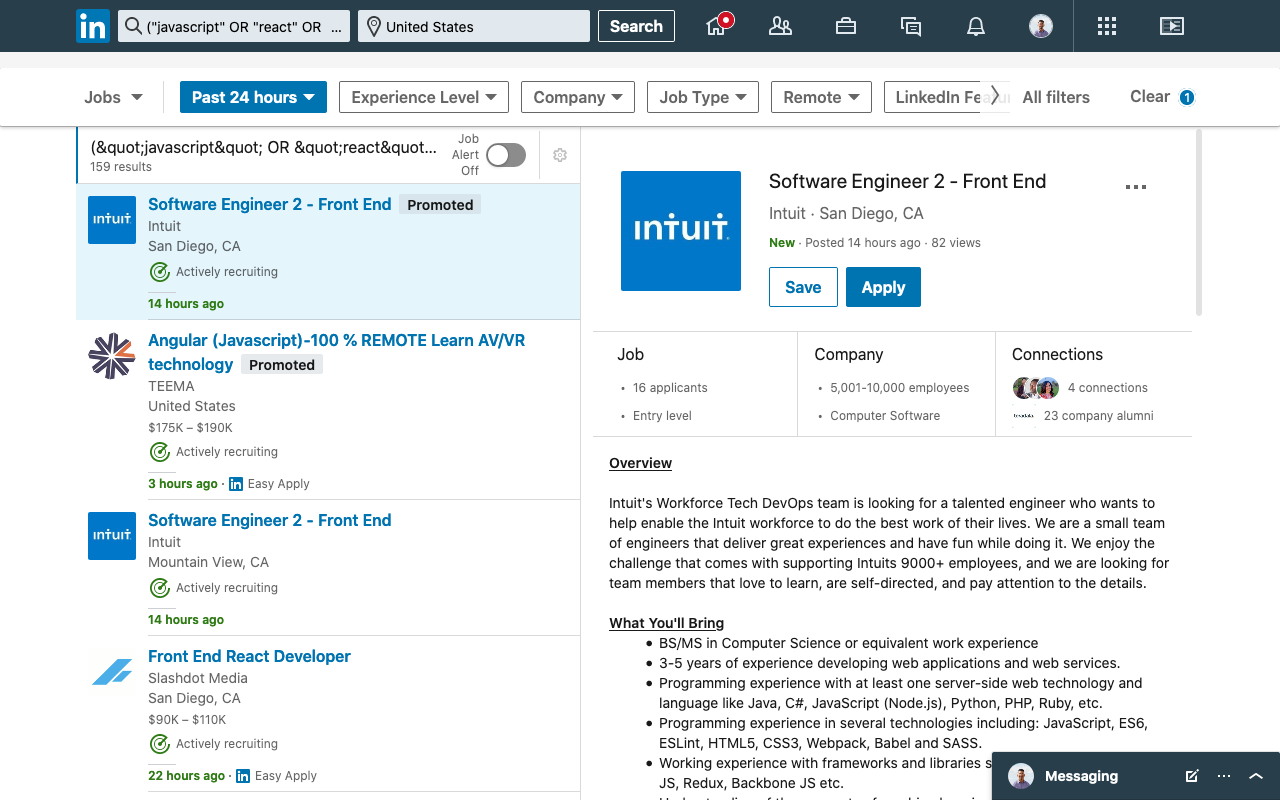Open My Network people icon

point(780,26)
